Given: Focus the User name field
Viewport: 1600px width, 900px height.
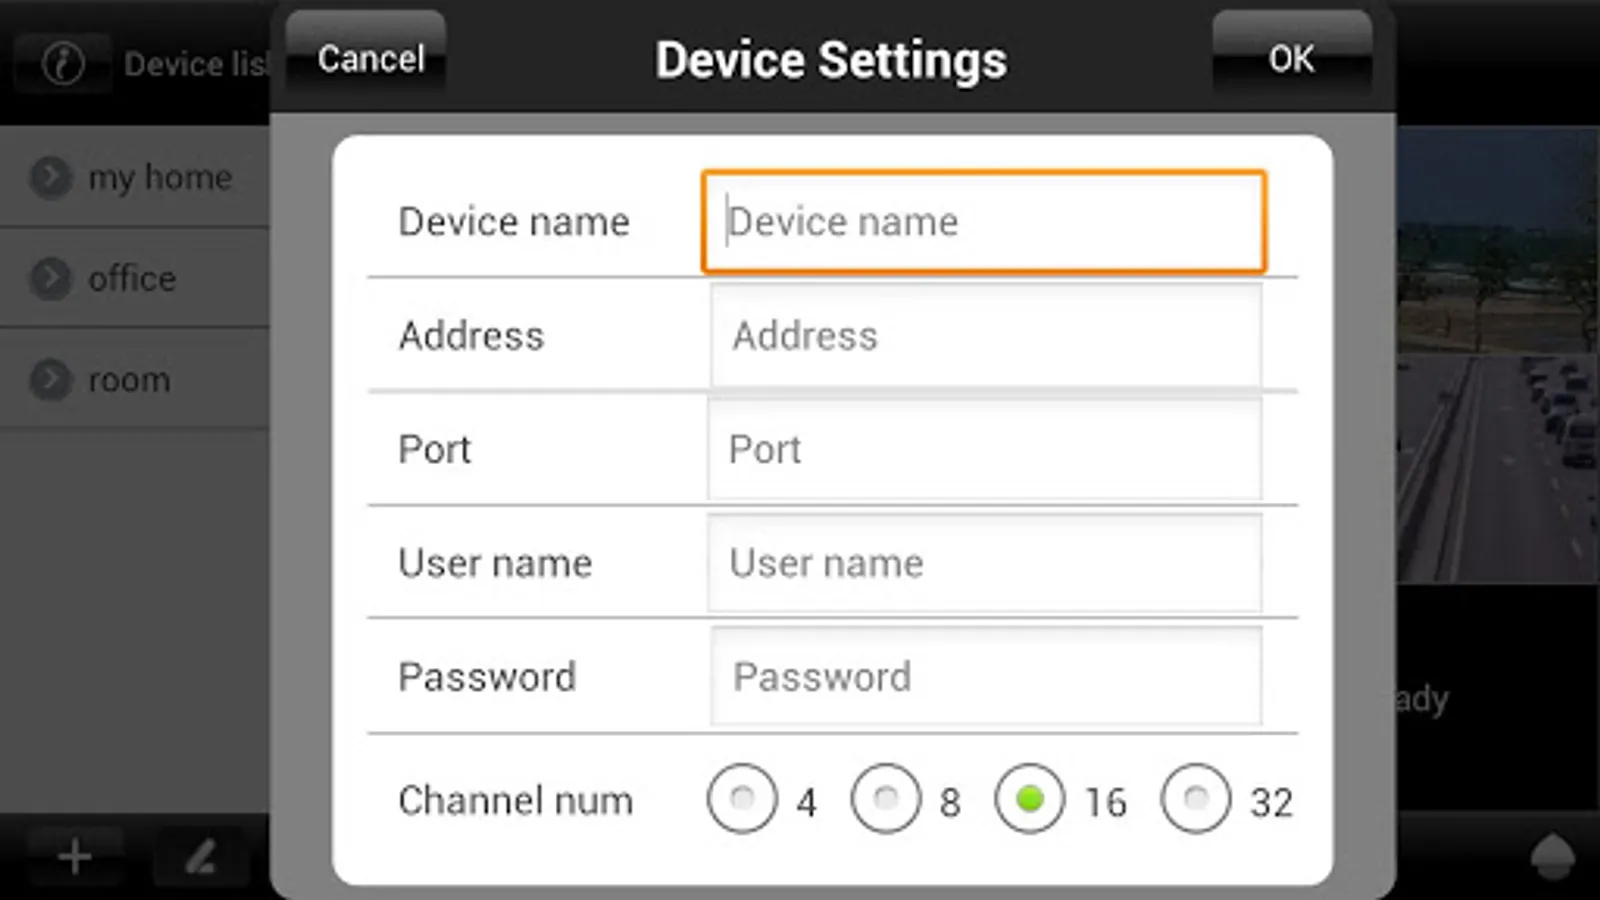Looking at the screenshot, I should (x=985, y=563).
